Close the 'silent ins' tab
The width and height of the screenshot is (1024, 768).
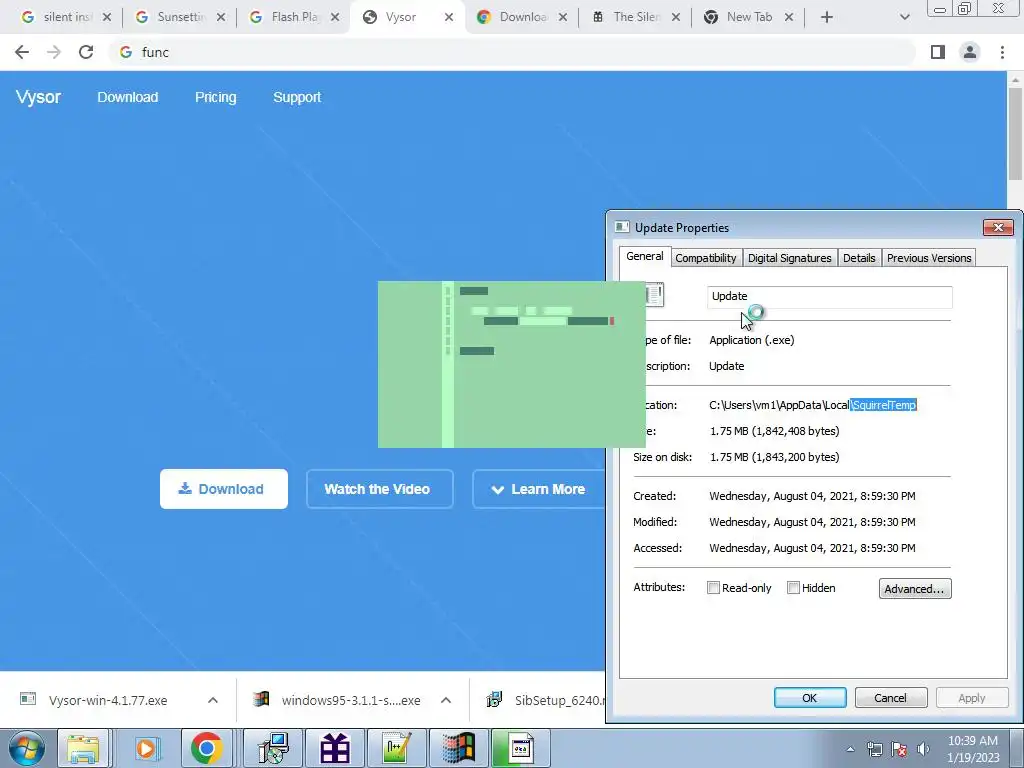pyautogui.click(x=107, y=17)
